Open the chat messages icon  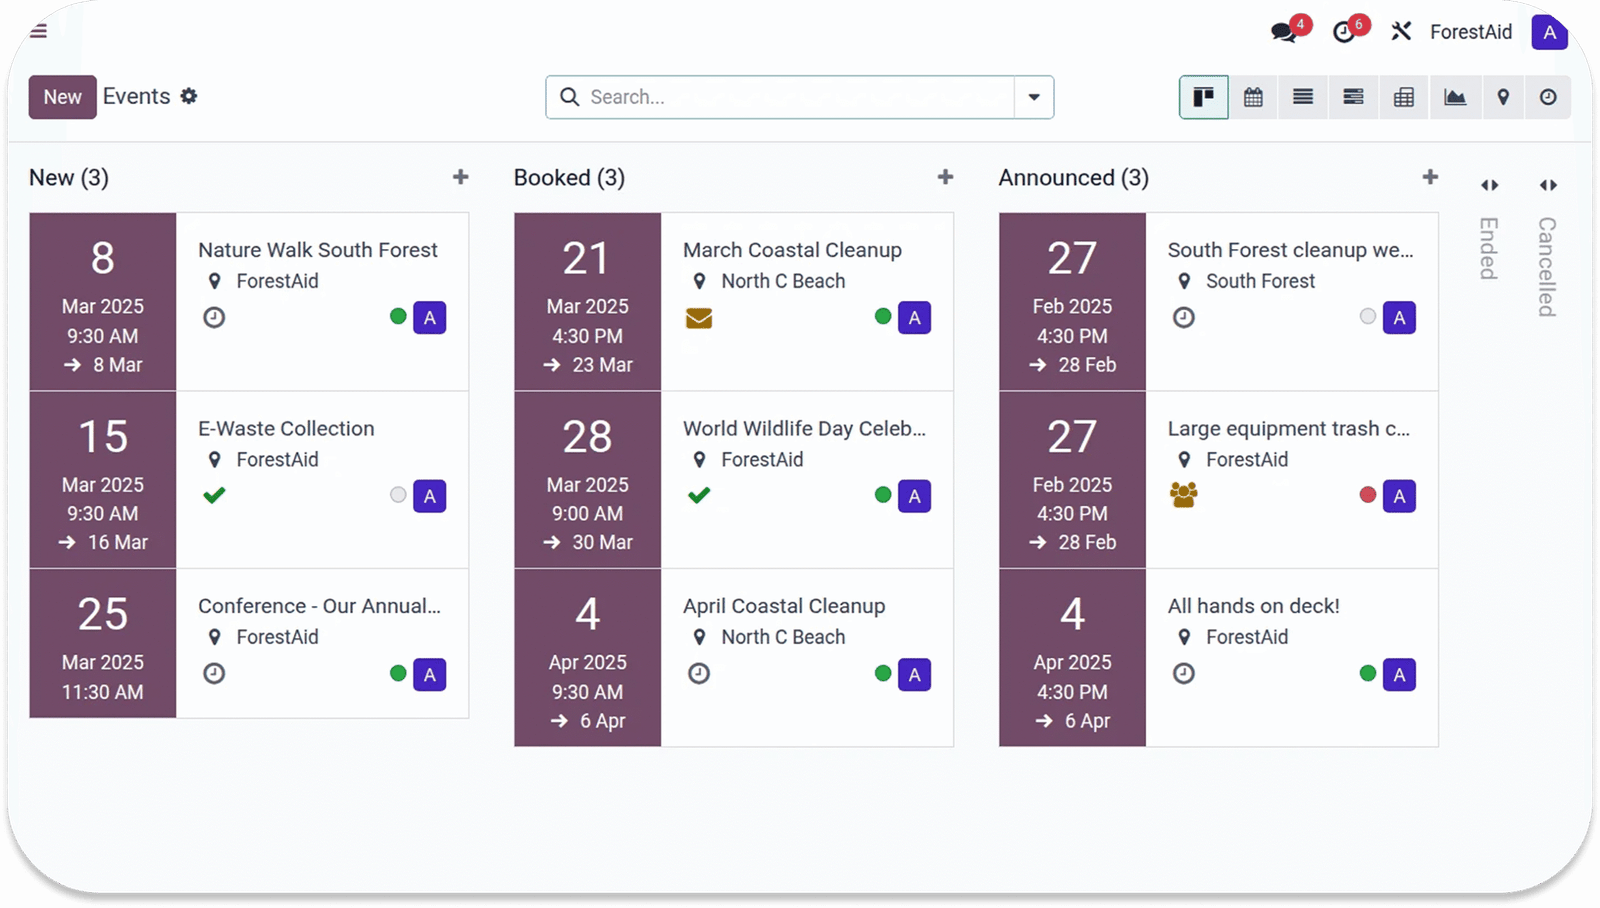pos(1284,32)
